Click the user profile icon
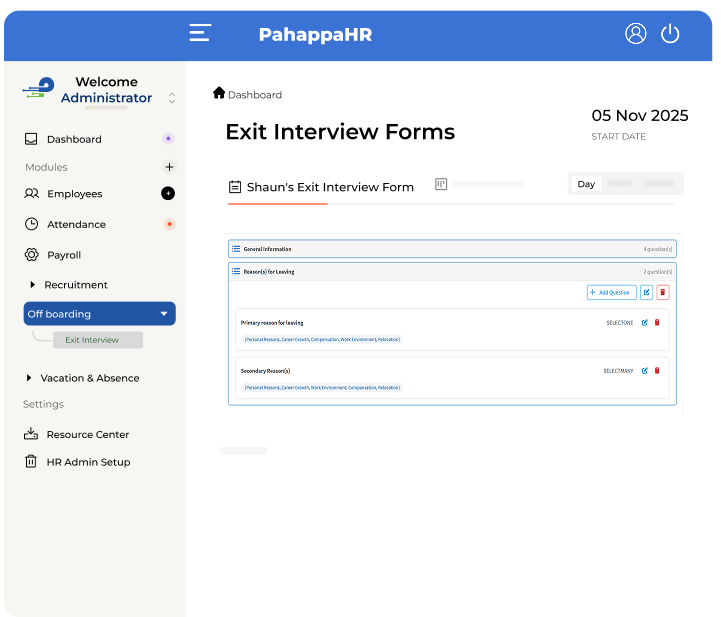This screenshot has width=721, height=617. coord(636,33)
